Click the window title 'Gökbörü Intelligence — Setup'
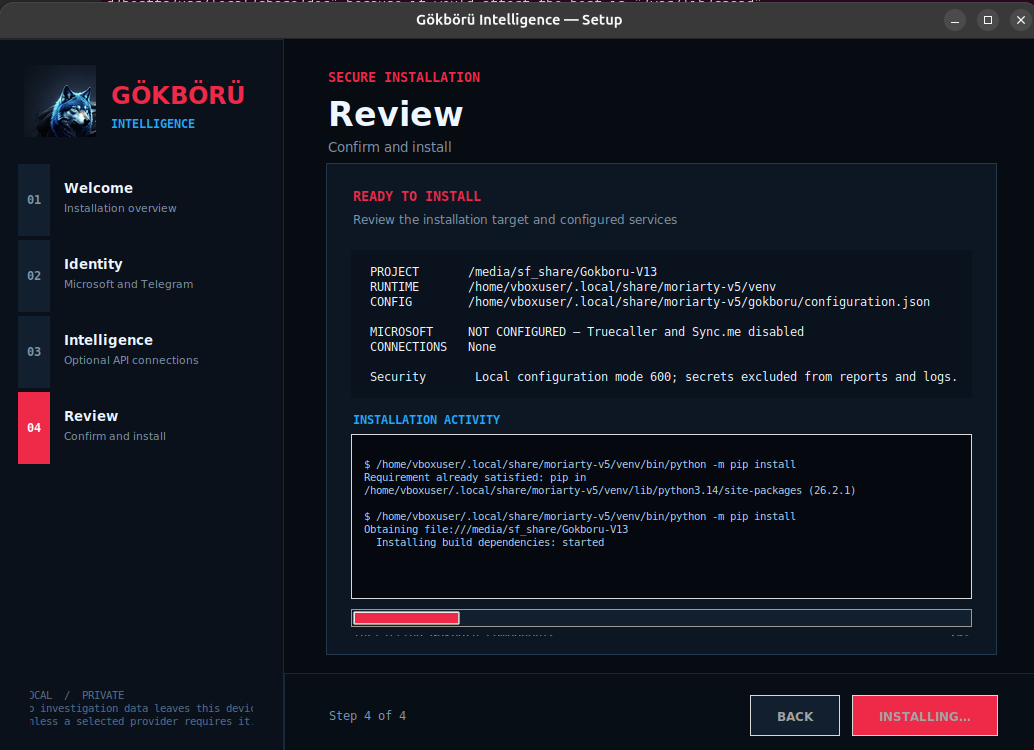 tap(519, 20)
